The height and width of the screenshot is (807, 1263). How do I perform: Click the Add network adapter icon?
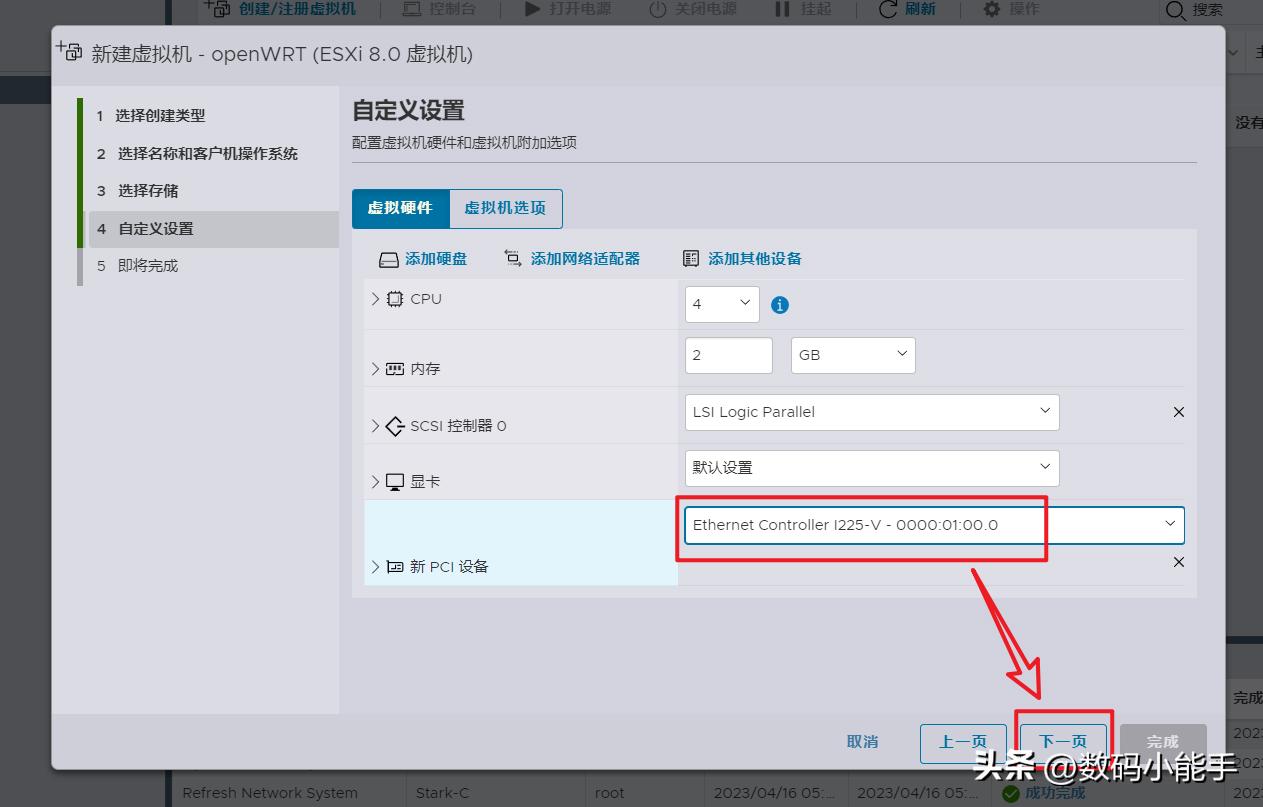513,259
